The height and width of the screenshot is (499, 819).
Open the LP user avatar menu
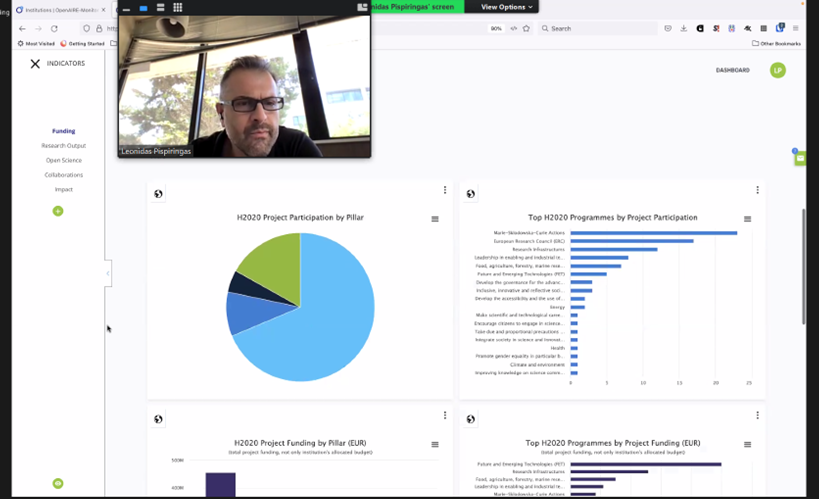coord(778,70)
